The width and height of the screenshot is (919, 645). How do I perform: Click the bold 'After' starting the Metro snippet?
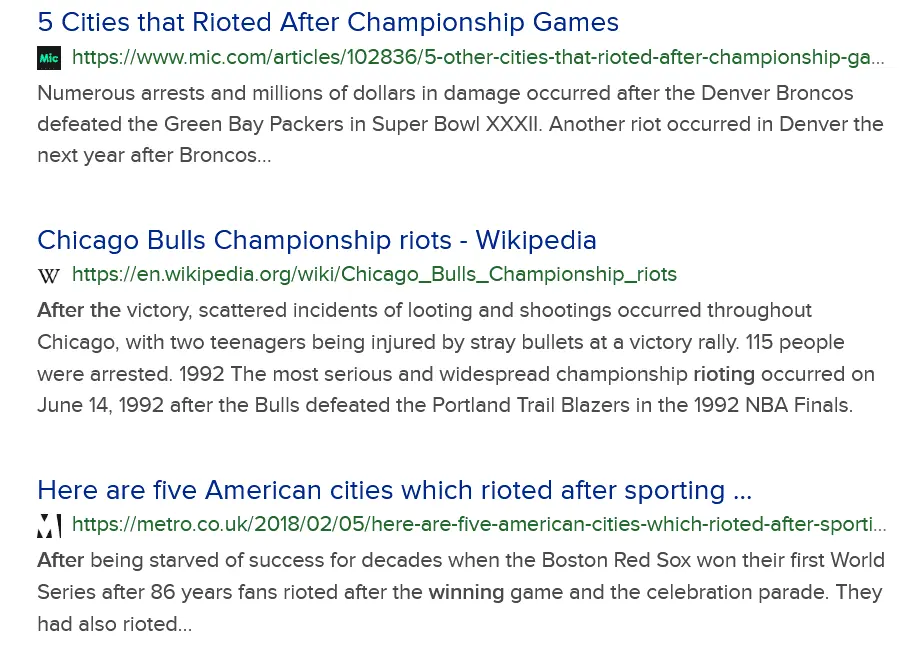click(61, 560)
